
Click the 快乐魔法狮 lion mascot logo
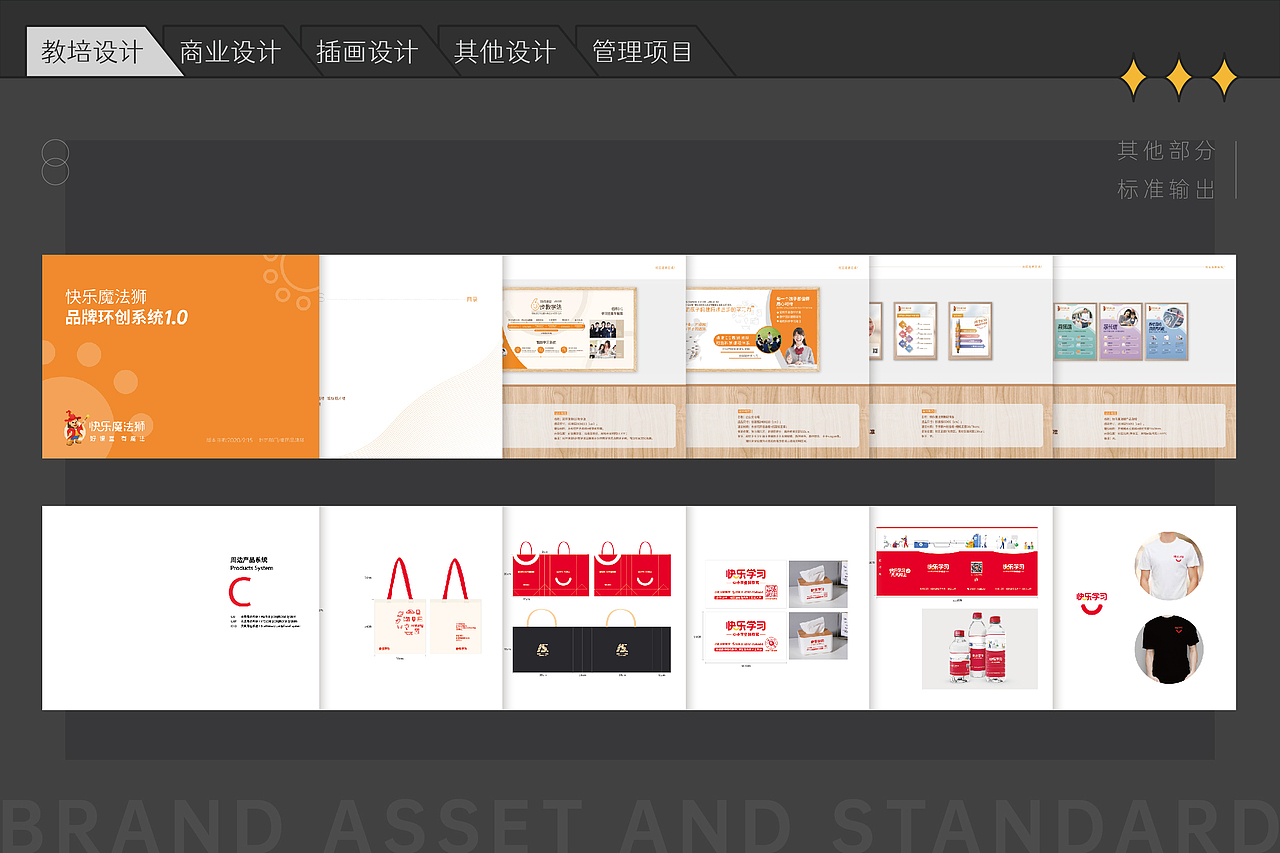105,427
